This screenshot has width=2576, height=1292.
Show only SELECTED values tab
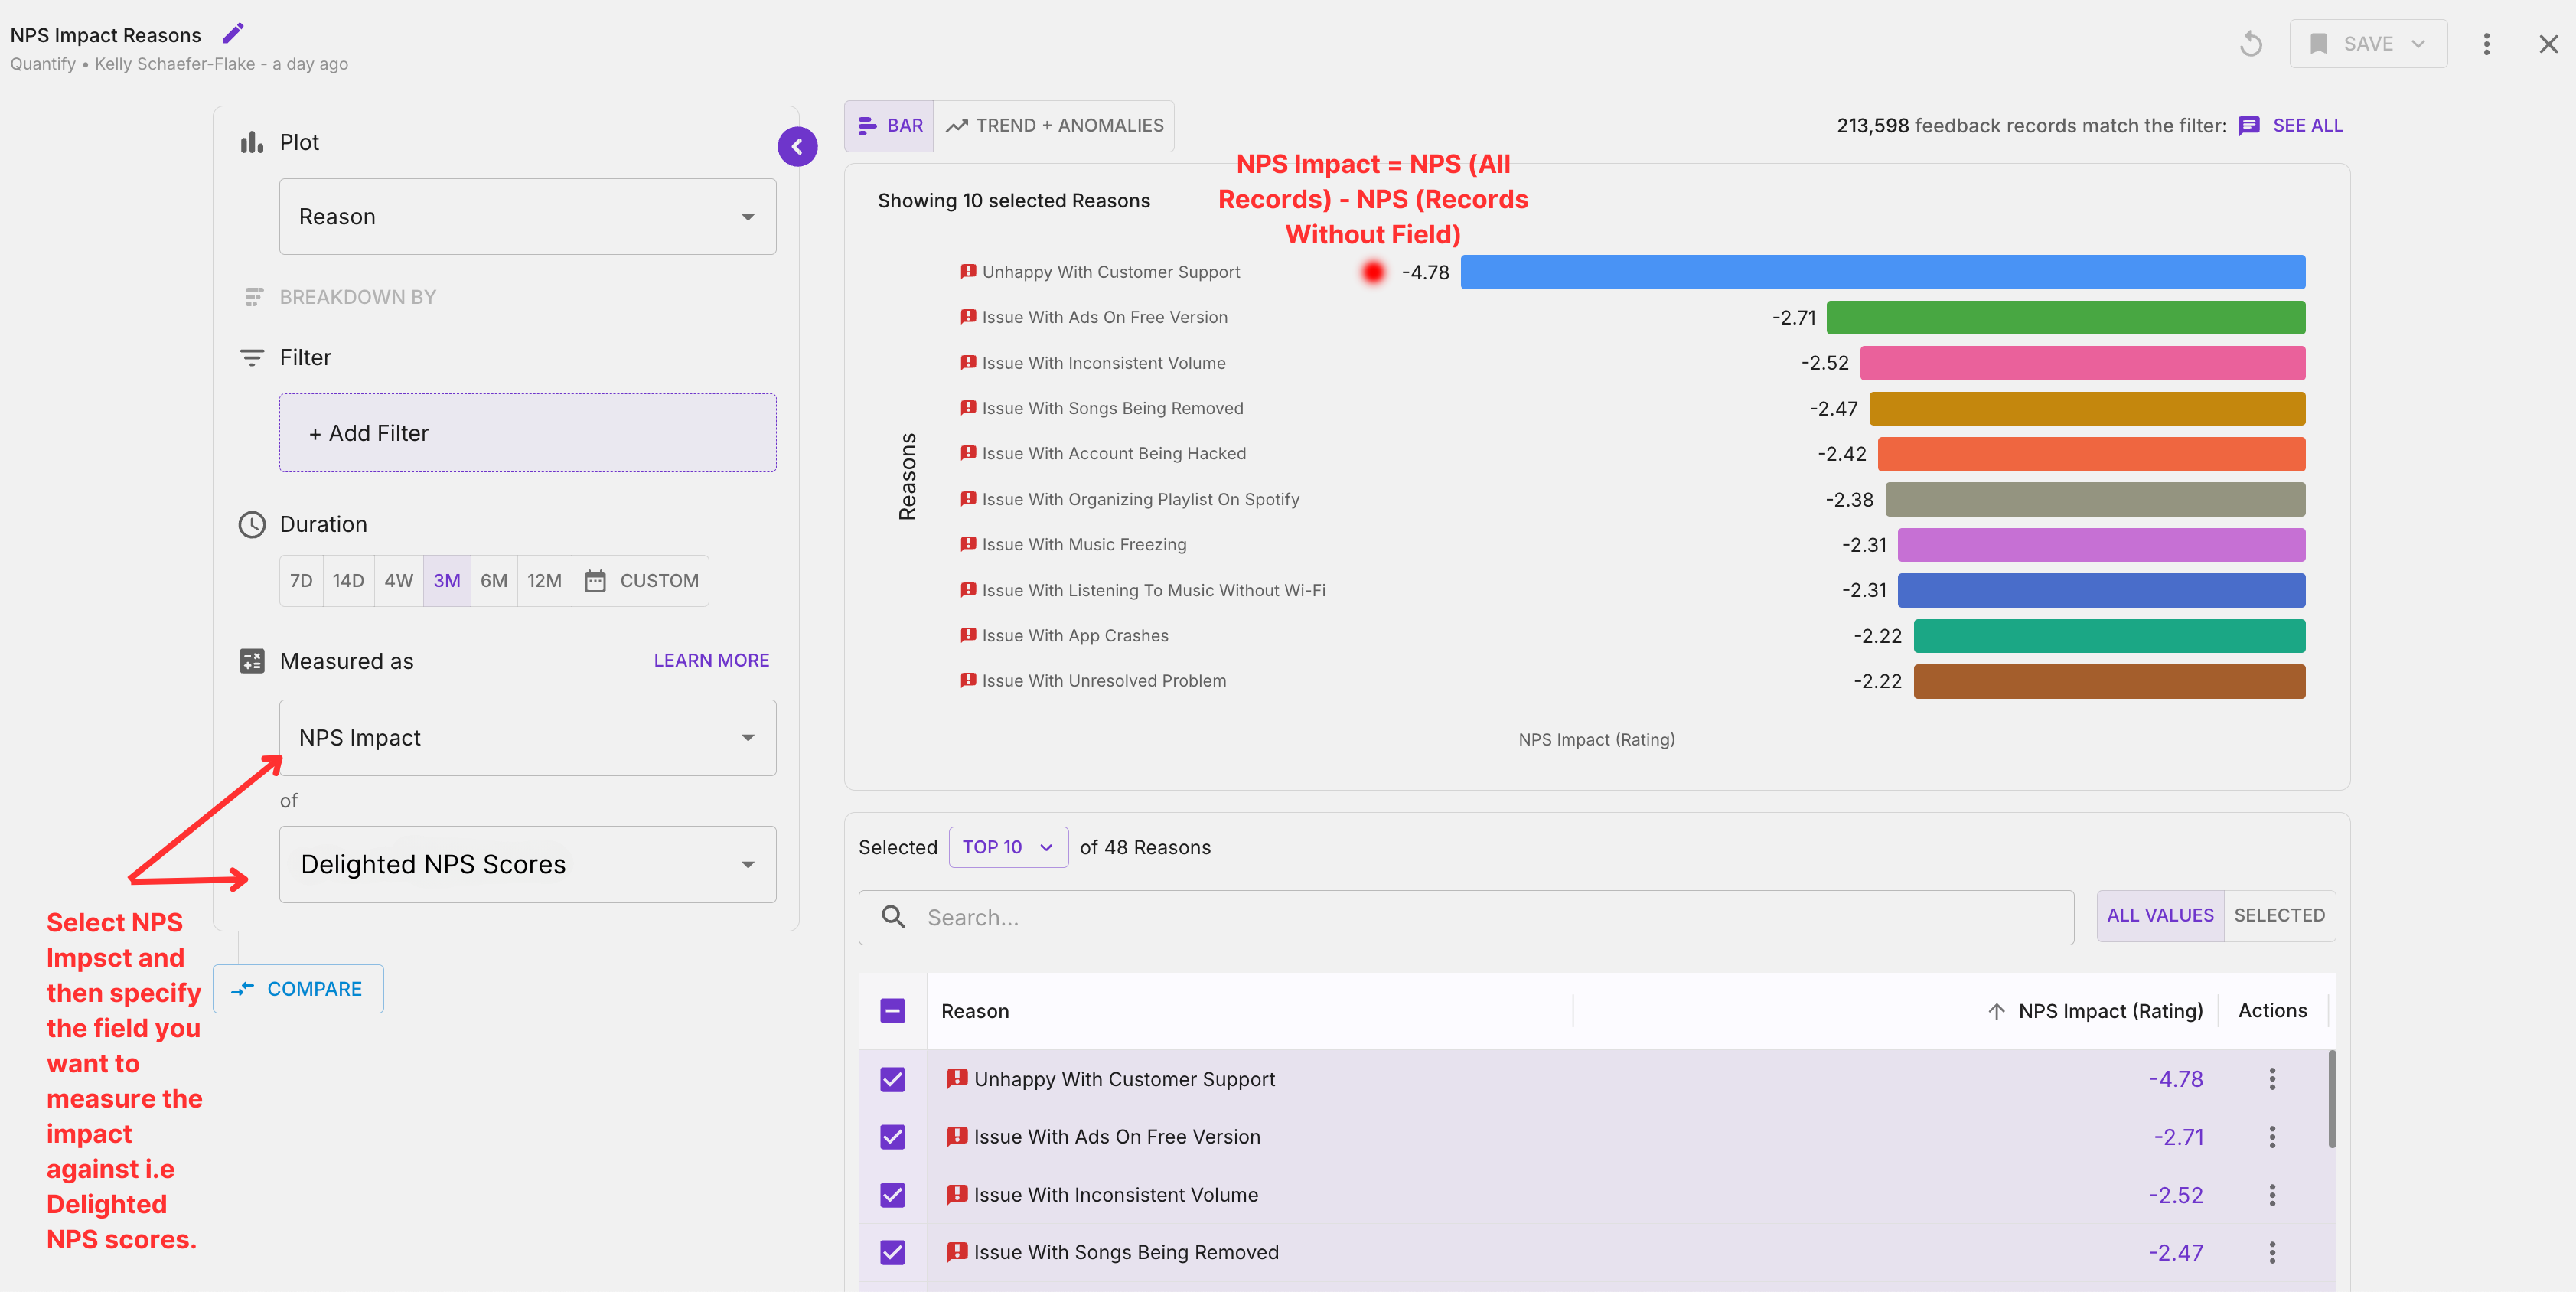(2278, 915)
